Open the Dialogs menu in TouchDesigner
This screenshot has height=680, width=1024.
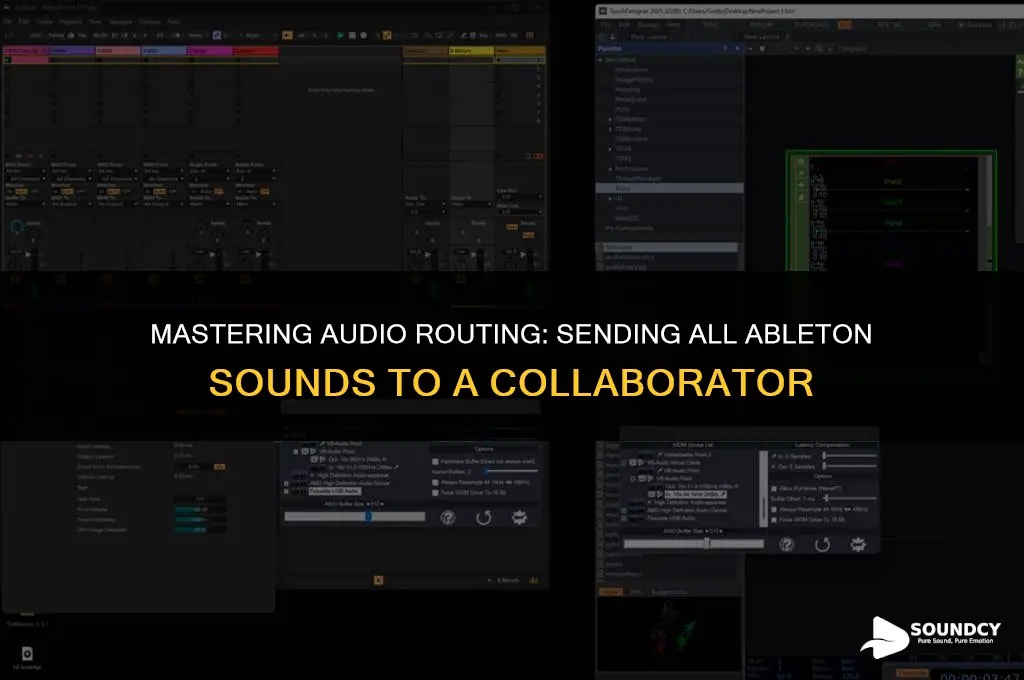[x=648, y=24]
